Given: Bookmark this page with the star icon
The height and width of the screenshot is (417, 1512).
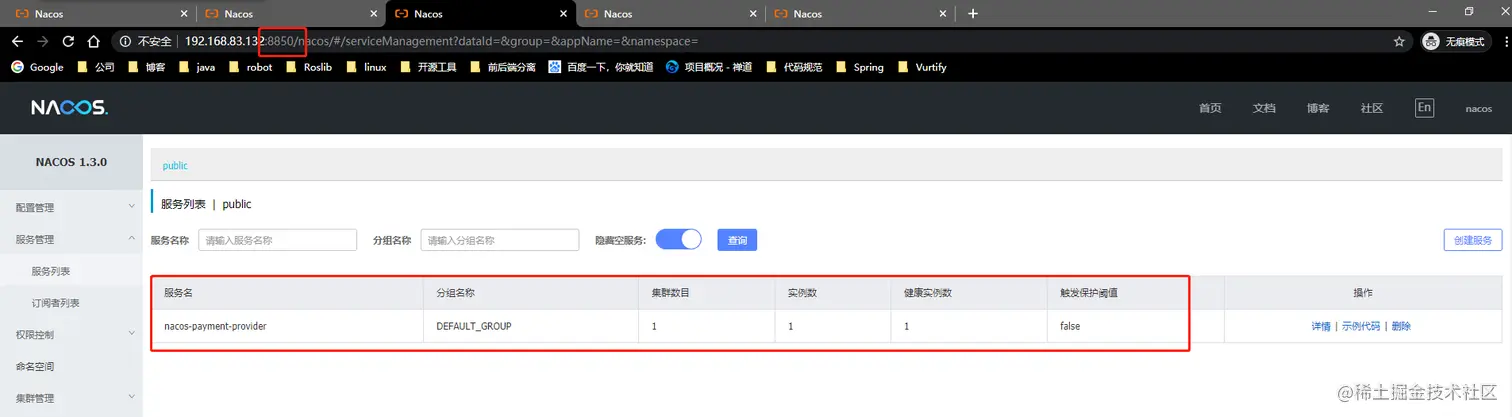Looking at the screenshot, I should [1399, 42].
